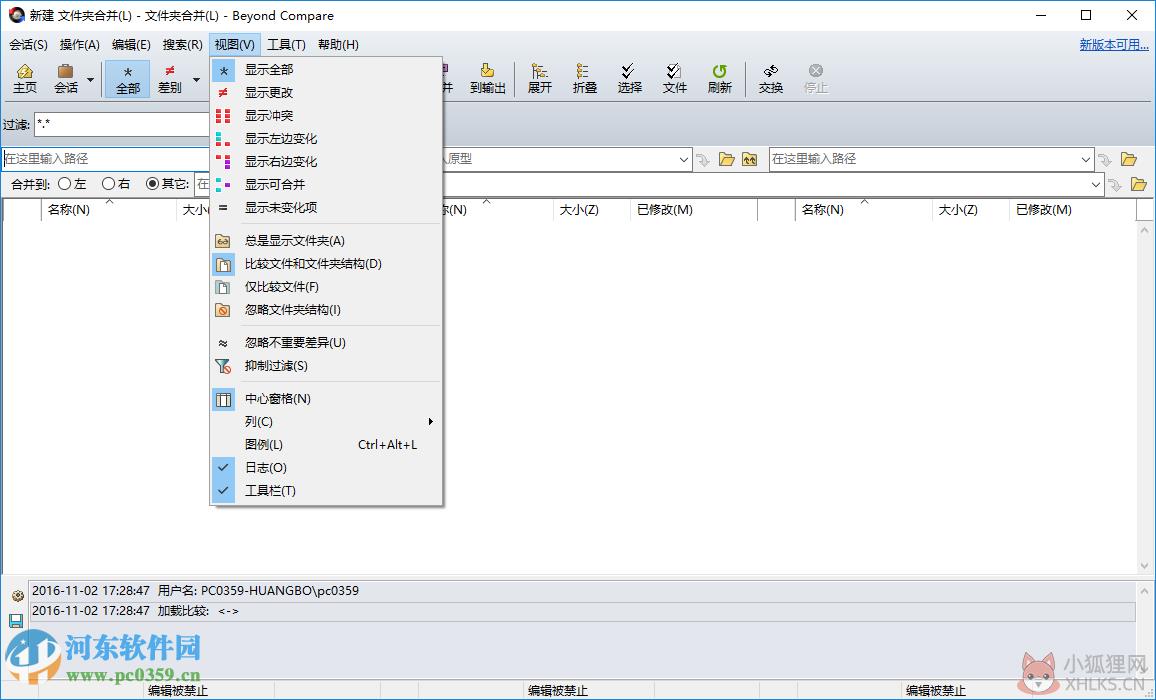1156x700 pixels.
Task: Open the 会话 toolbar button dropdown arrow
Action: click(x=91, y=80)
